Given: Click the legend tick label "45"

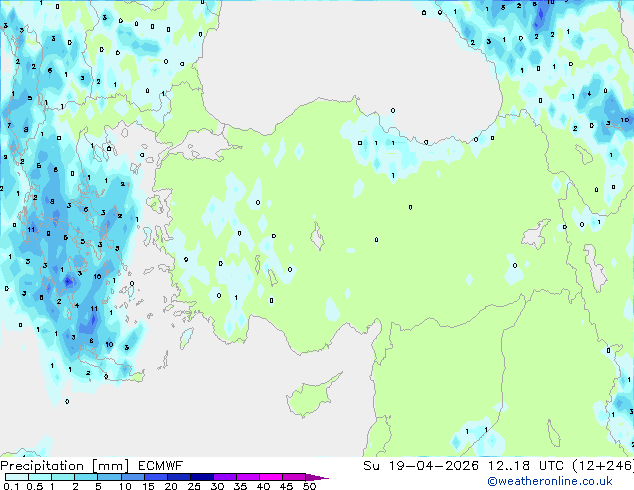Looking at the screenshot, I should pos(286,486).
